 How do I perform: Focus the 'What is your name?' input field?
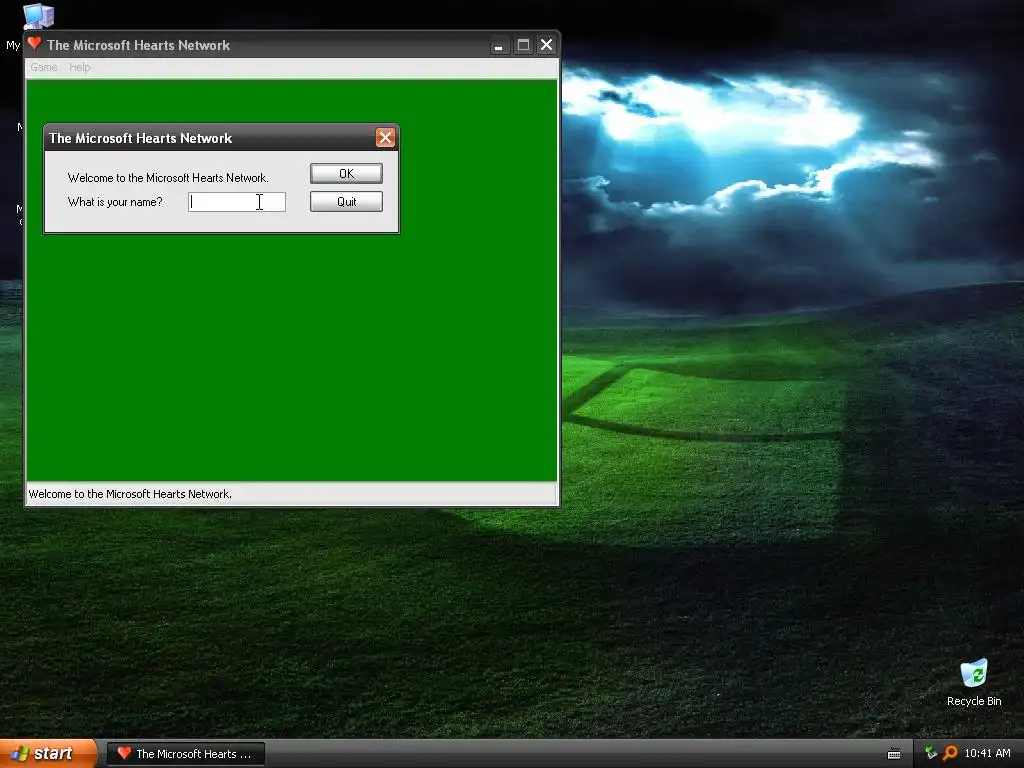(x=236, y=202)
